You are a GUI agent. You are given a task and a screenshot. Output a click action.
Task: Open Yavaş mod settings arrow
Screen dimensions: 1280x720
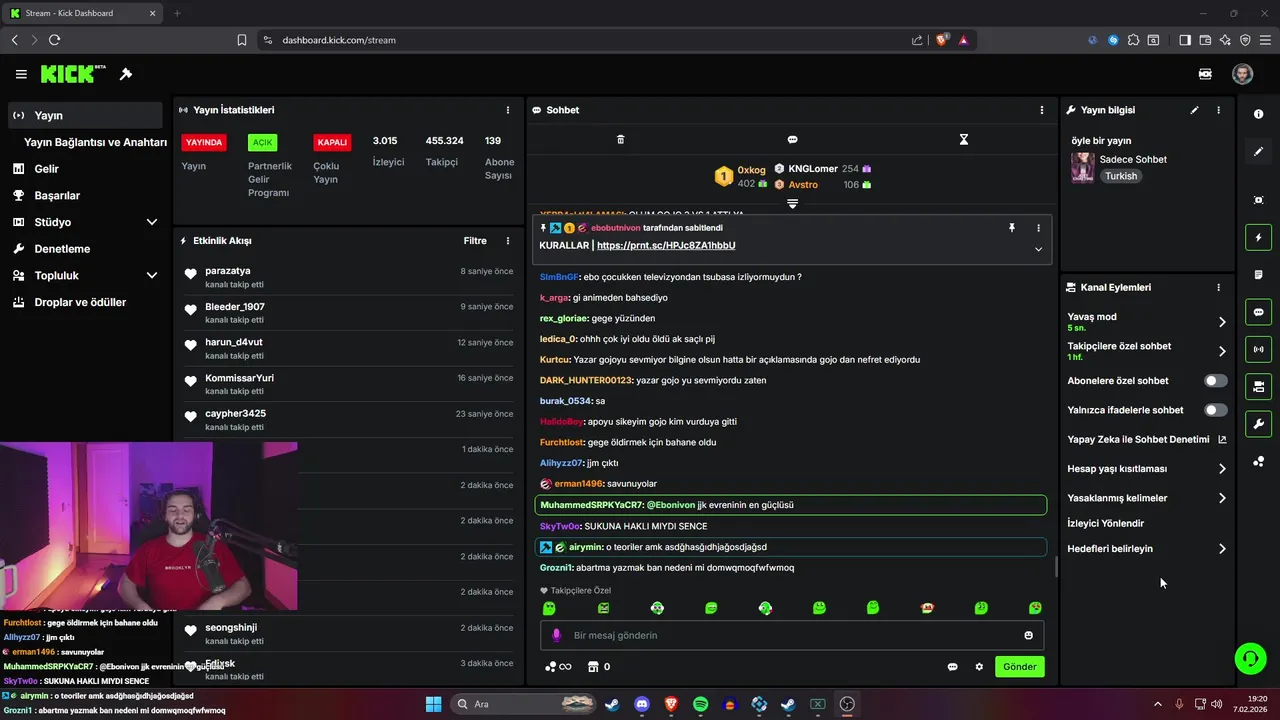[1222, 322]
